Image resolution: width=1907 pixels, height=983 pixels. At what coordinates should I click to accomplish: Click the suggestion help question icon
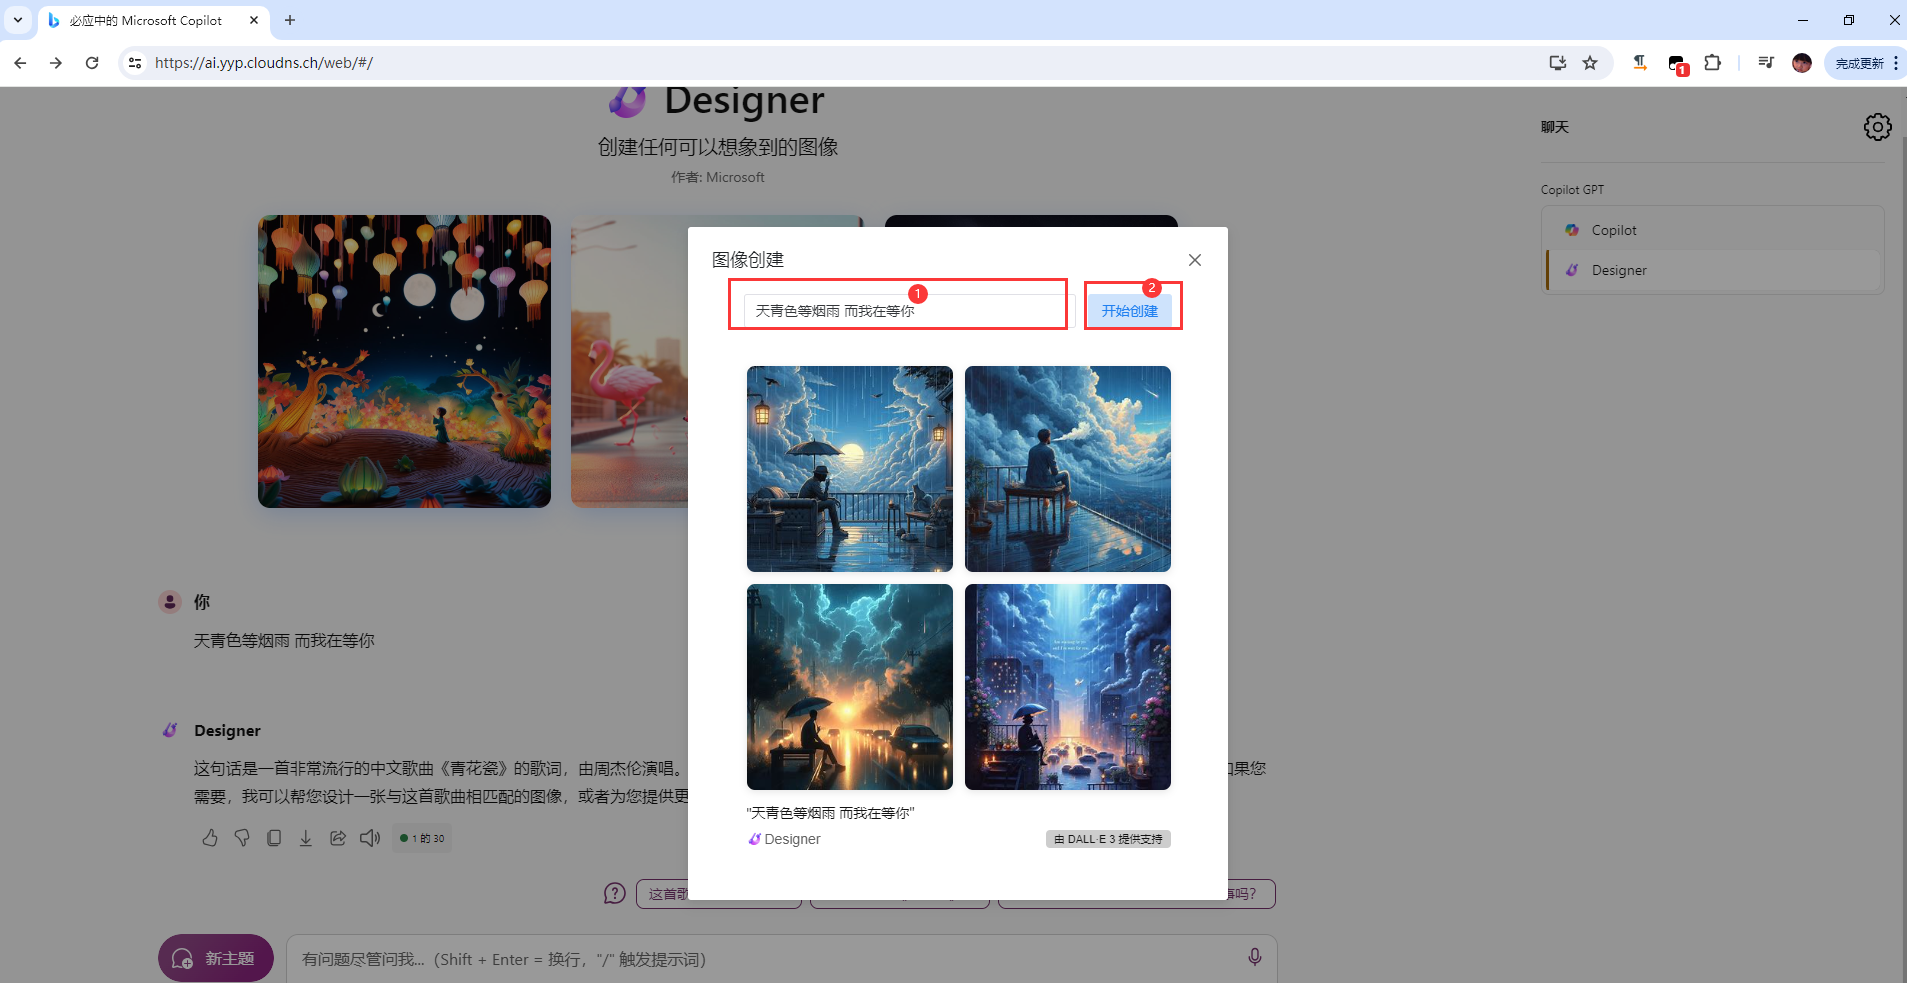click(x=615, y=893)
